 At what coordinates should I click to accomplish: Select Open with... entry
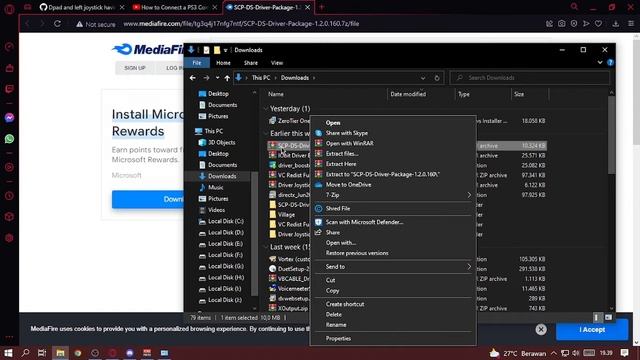(x=340, y=243)
